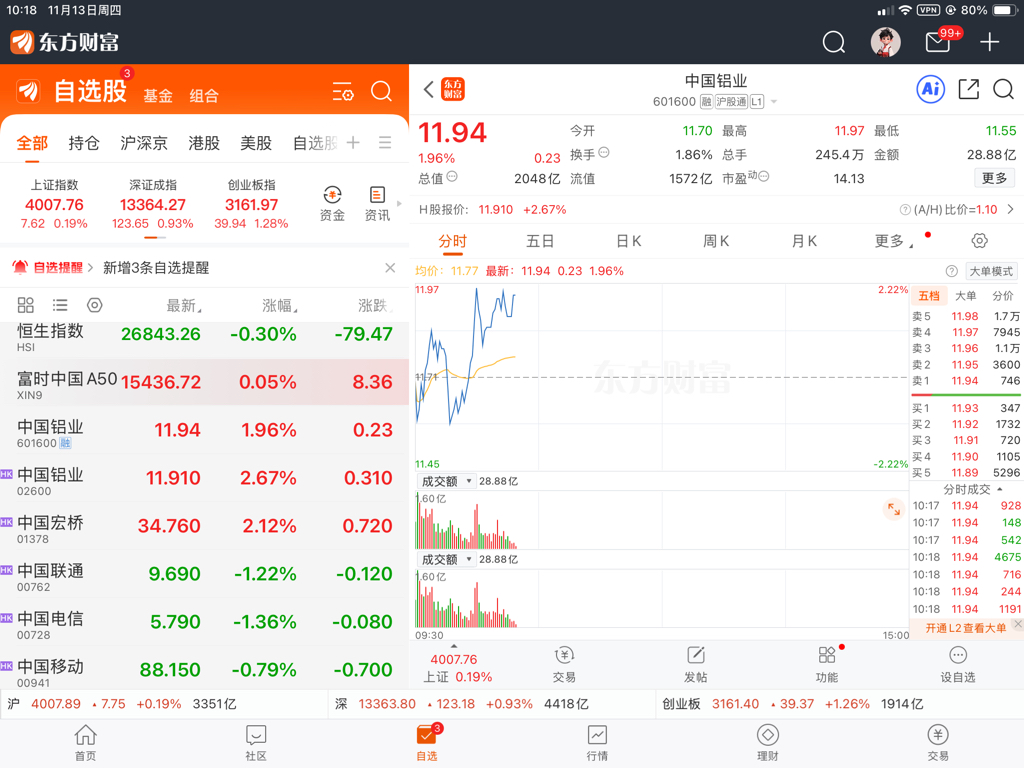Go back using the left chevron

coord(428,89)
